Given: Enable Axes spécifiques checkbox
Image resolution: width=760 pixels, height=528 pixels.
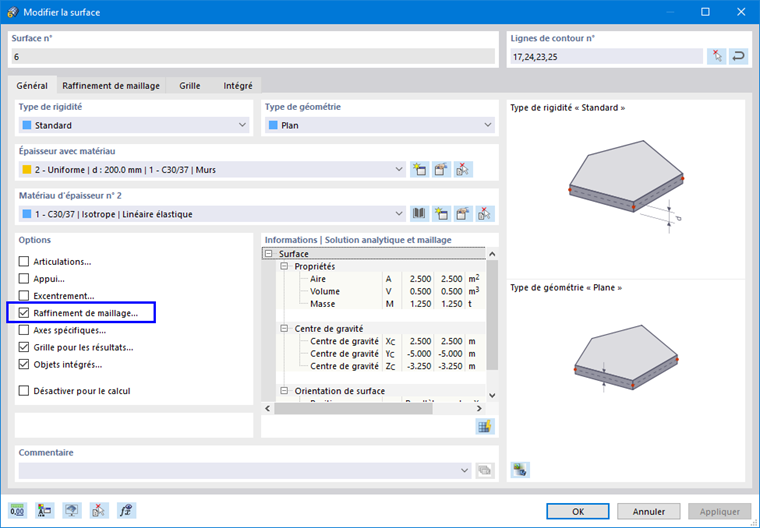Looking at the screenshot, I should click(x=24, y=330).
